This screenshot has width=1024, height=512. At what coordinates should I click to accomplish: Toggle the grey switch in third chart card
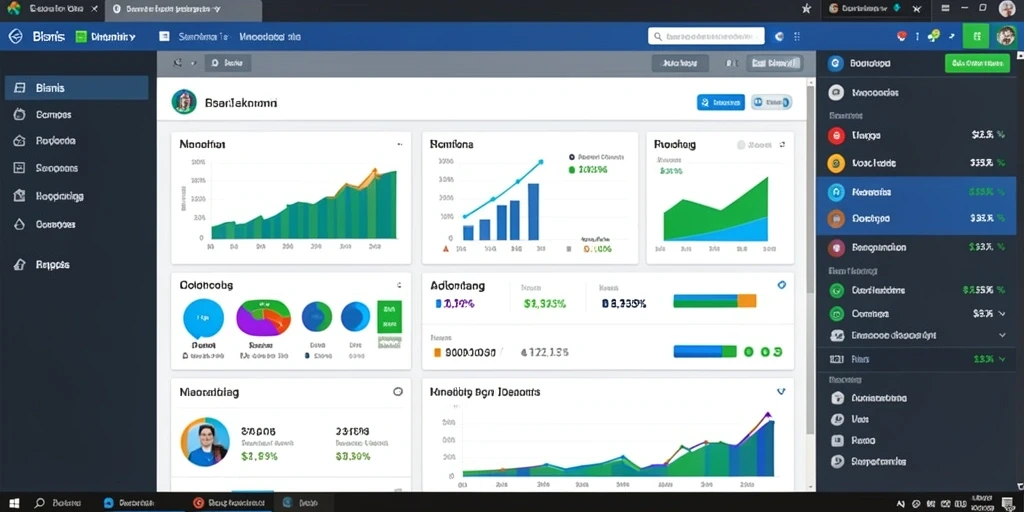coord(741,145)
